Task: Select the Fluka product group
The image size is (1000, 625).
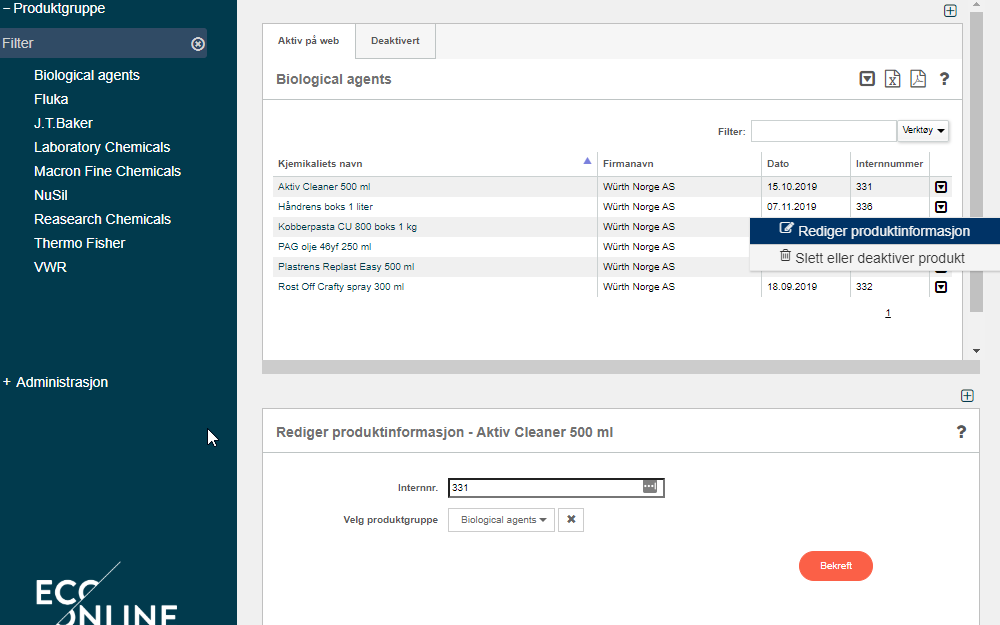Action: pos(51,99)
